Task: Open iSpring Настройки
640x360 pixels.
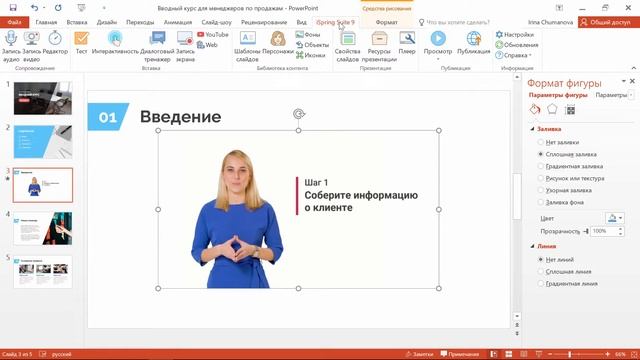Action: [515, 35]
